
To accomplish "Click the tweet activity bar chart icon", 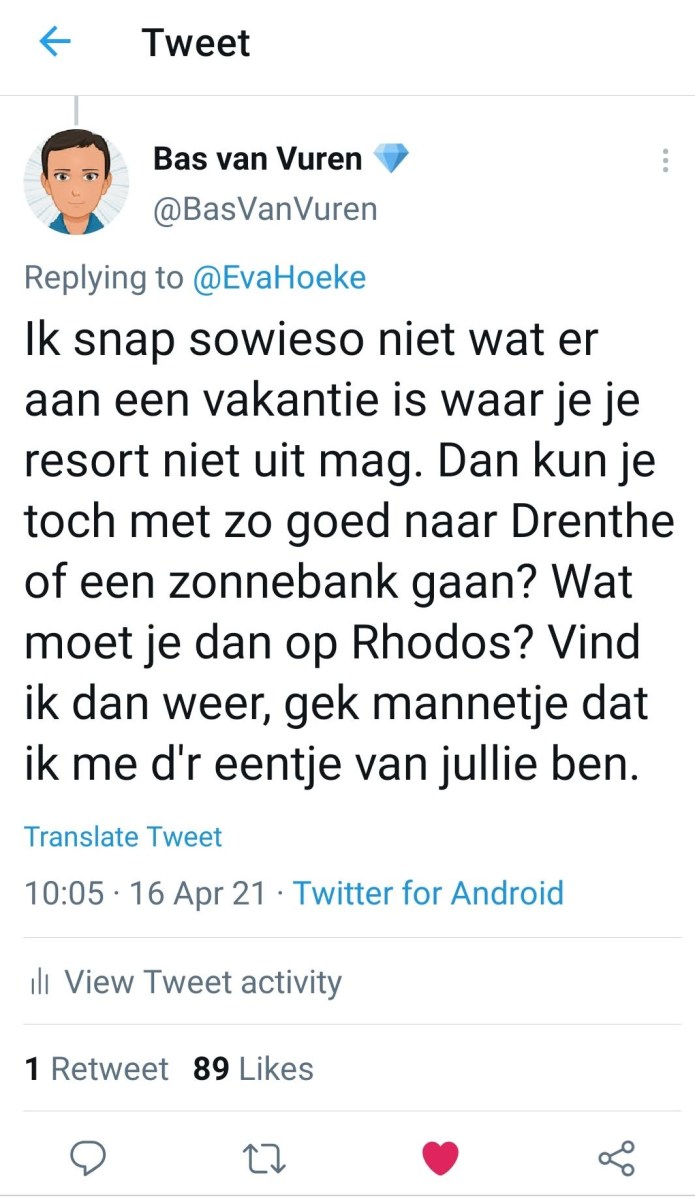I will (x=40, y=983).
